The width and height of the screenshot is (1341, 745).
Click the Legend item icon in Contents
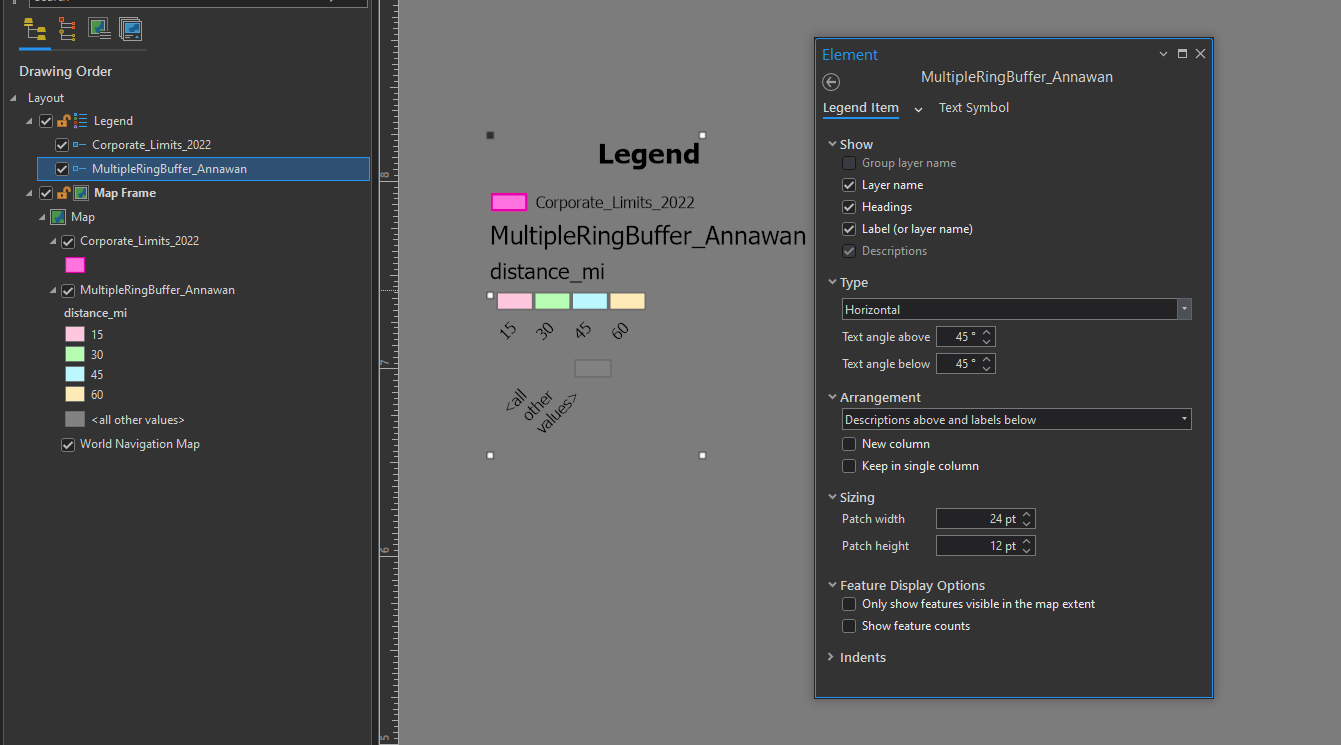80,121
